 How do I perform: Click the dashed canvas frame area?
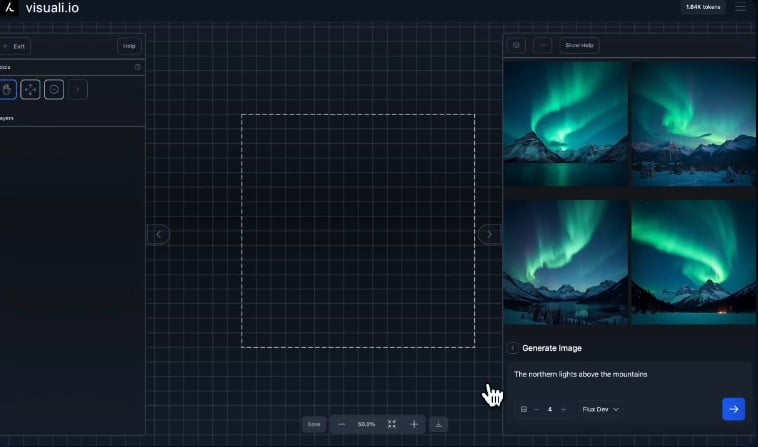tap(358, 231)
